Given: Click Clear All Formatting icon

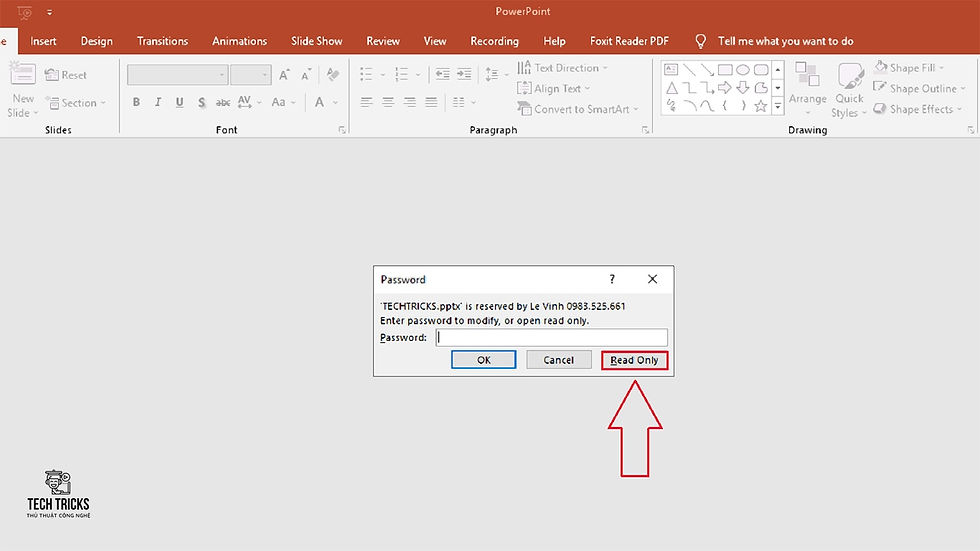Looking at the screenshot, I should pyautogui.click(x=333, y=74).
